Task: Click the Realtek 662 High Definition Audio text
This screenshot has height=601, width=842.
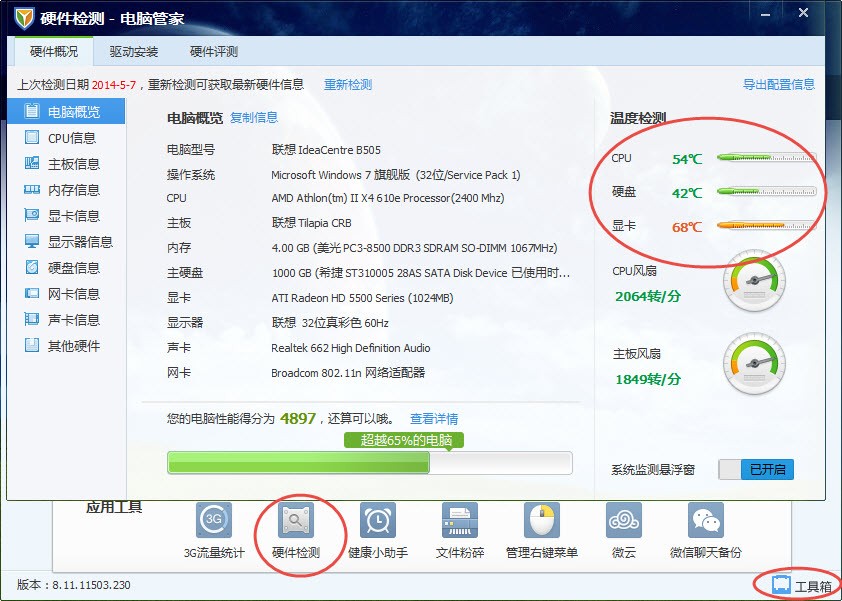Action: [x=351, y=347]
